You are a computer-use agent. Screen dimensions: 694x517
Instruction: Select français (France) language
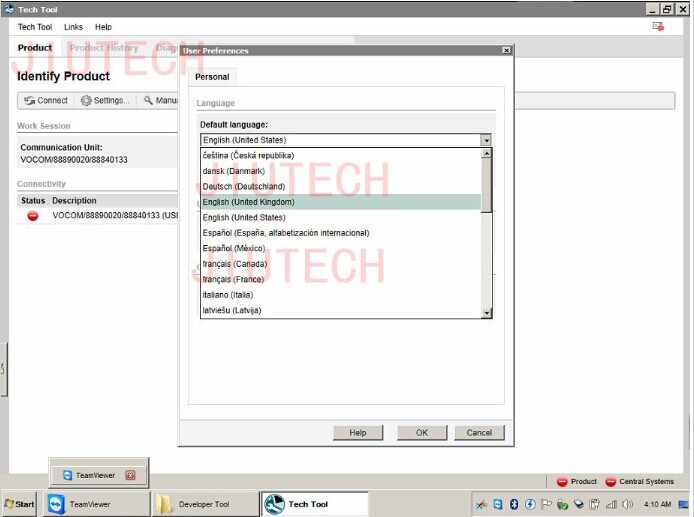pos(340,279)
